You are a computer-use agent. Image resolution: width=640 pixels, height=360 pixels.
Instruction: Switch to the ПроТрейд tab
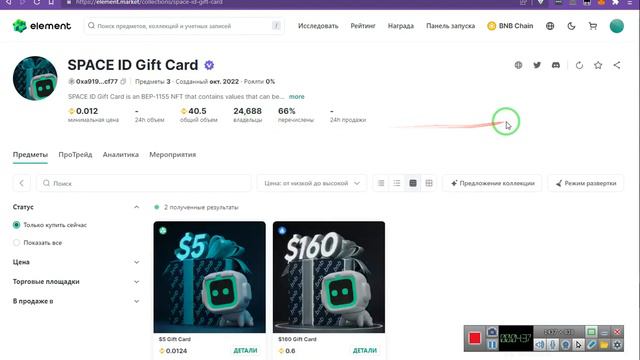pyautogui.click(x=75, y=155)
